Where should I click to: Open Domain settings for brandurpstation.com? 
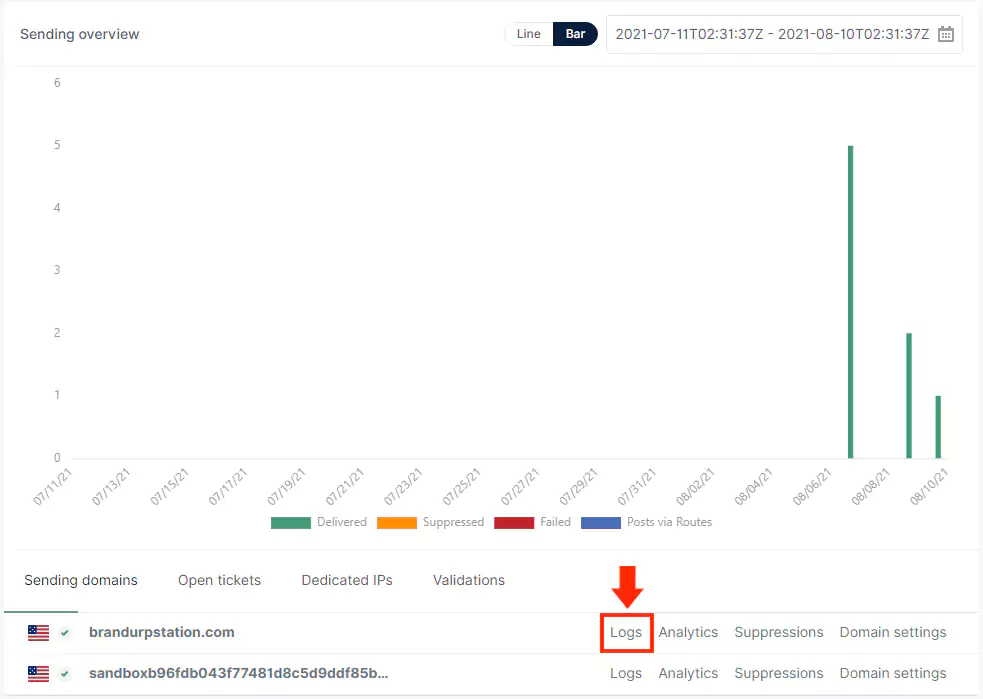[893, 633]
